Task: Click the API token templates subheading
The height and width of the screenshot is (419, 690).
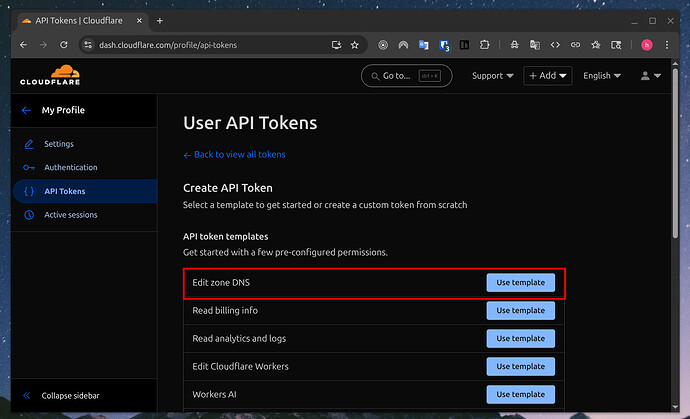Action: (x=225, y=237)
